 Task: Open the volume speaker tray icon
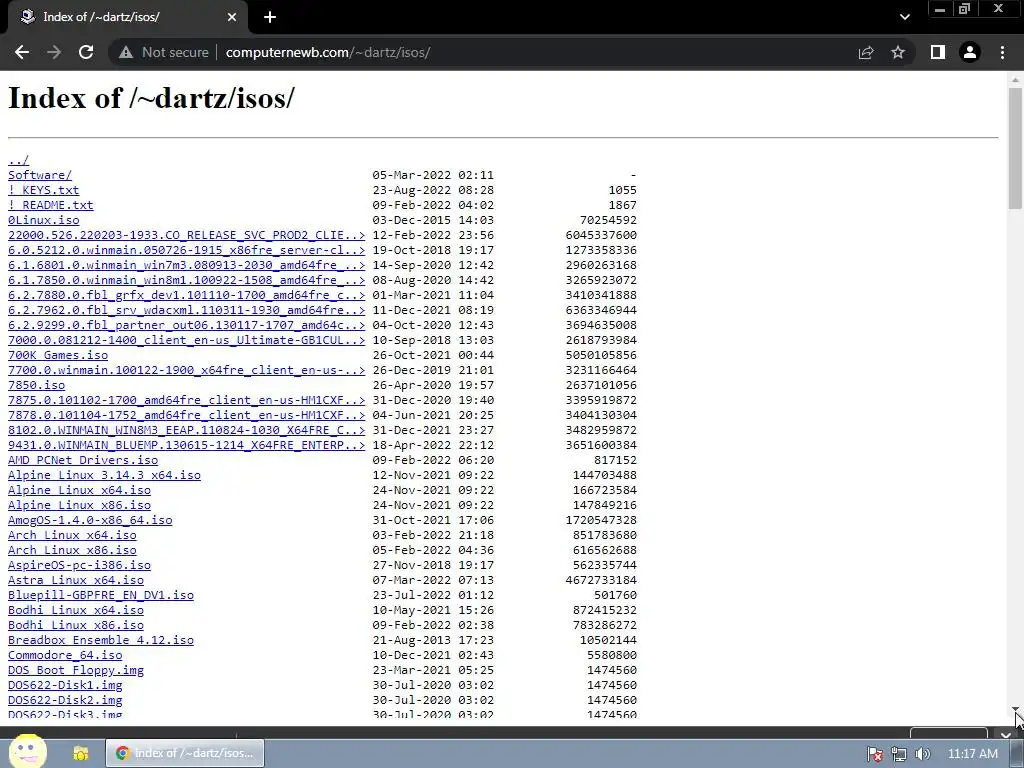pos(922,754)
